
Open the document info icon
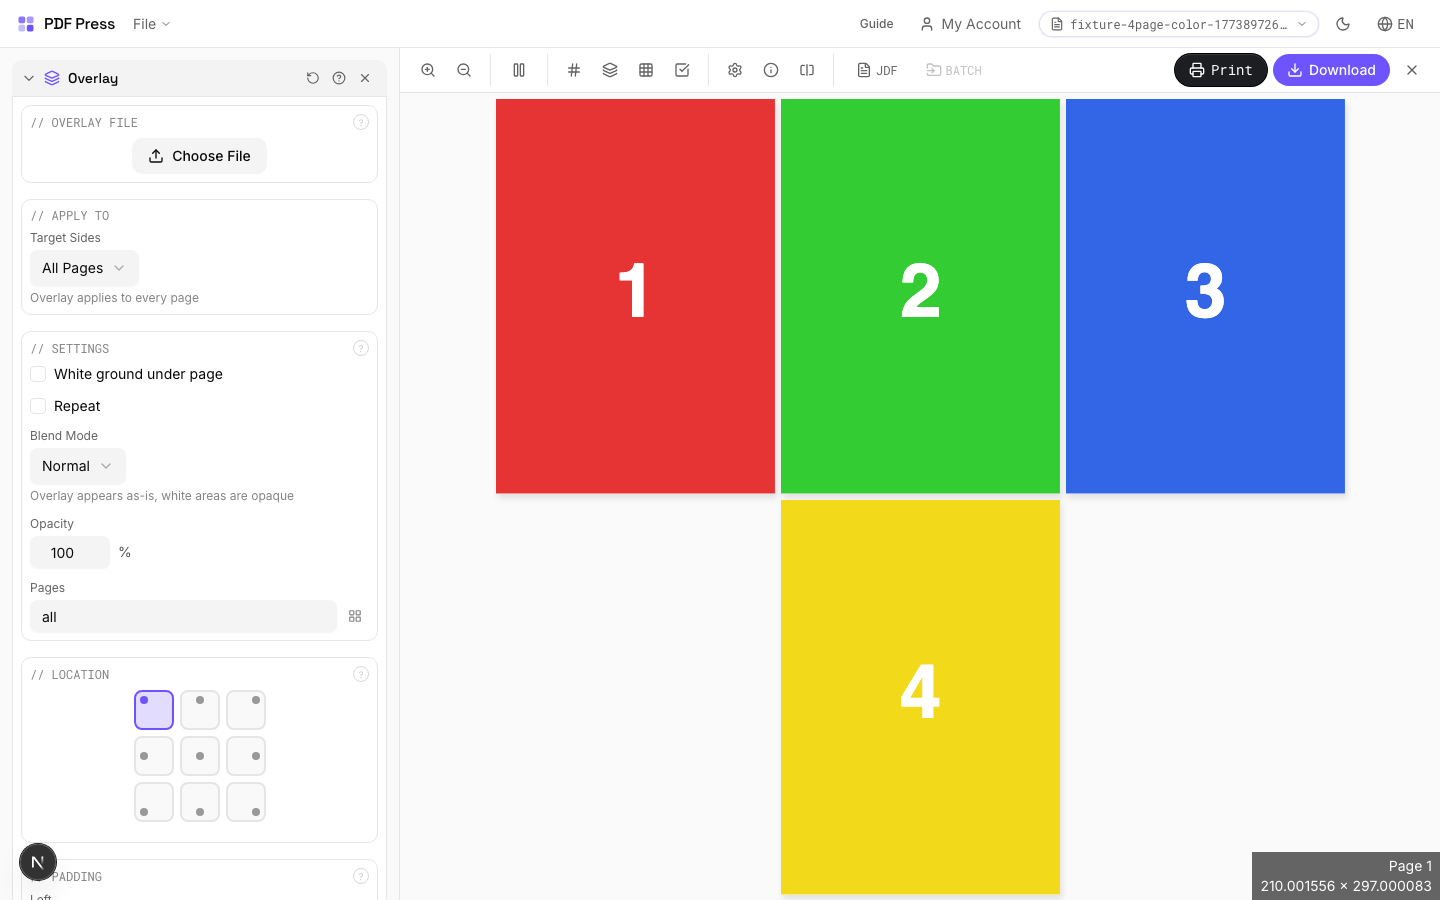coord(771,70)
